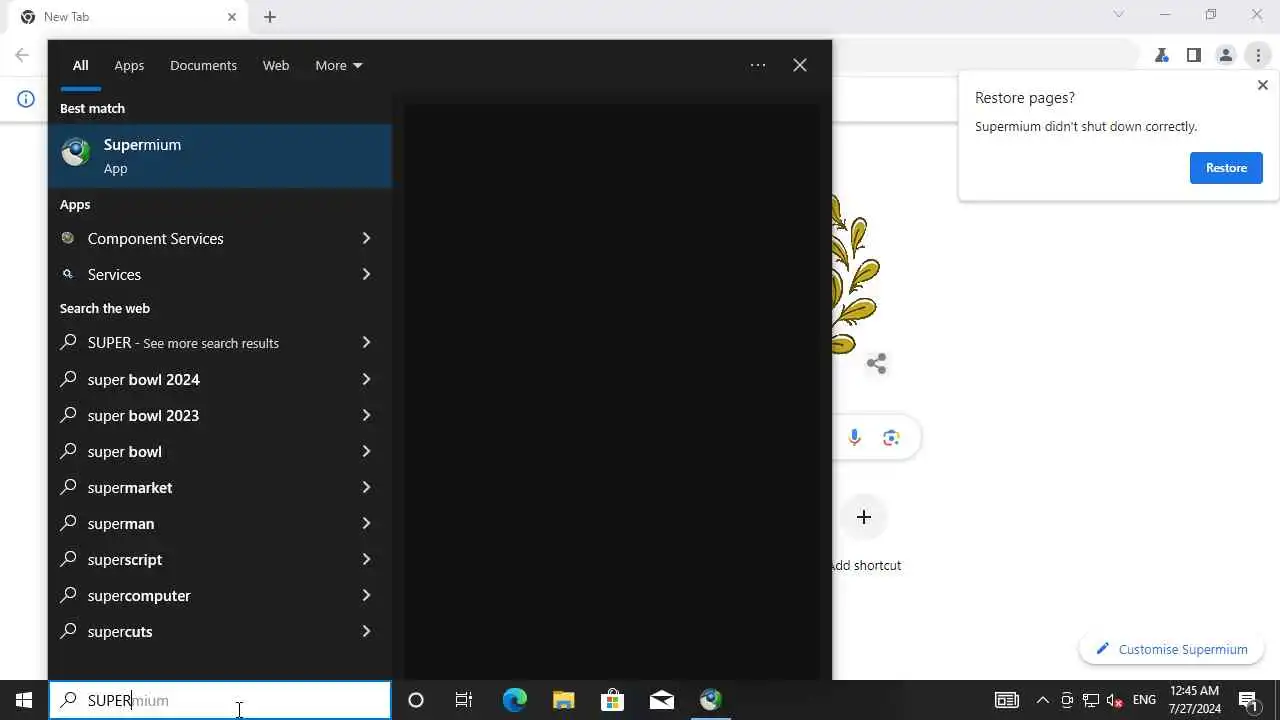The height and width of the screenshot is (720, 1280).
Task: Close the New Tab tab
Action: coord(232,17)
